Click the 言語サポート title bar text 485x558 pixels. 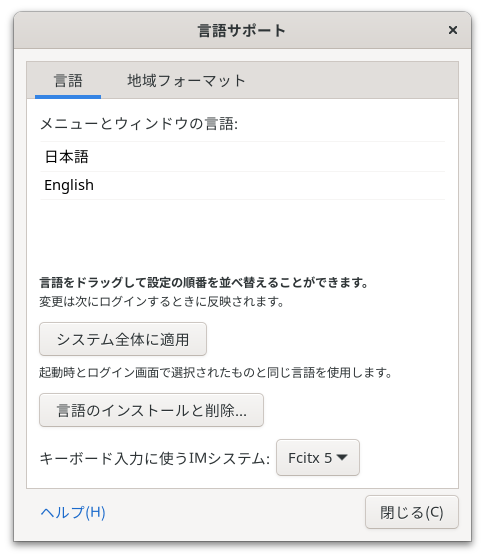(242, 31)
